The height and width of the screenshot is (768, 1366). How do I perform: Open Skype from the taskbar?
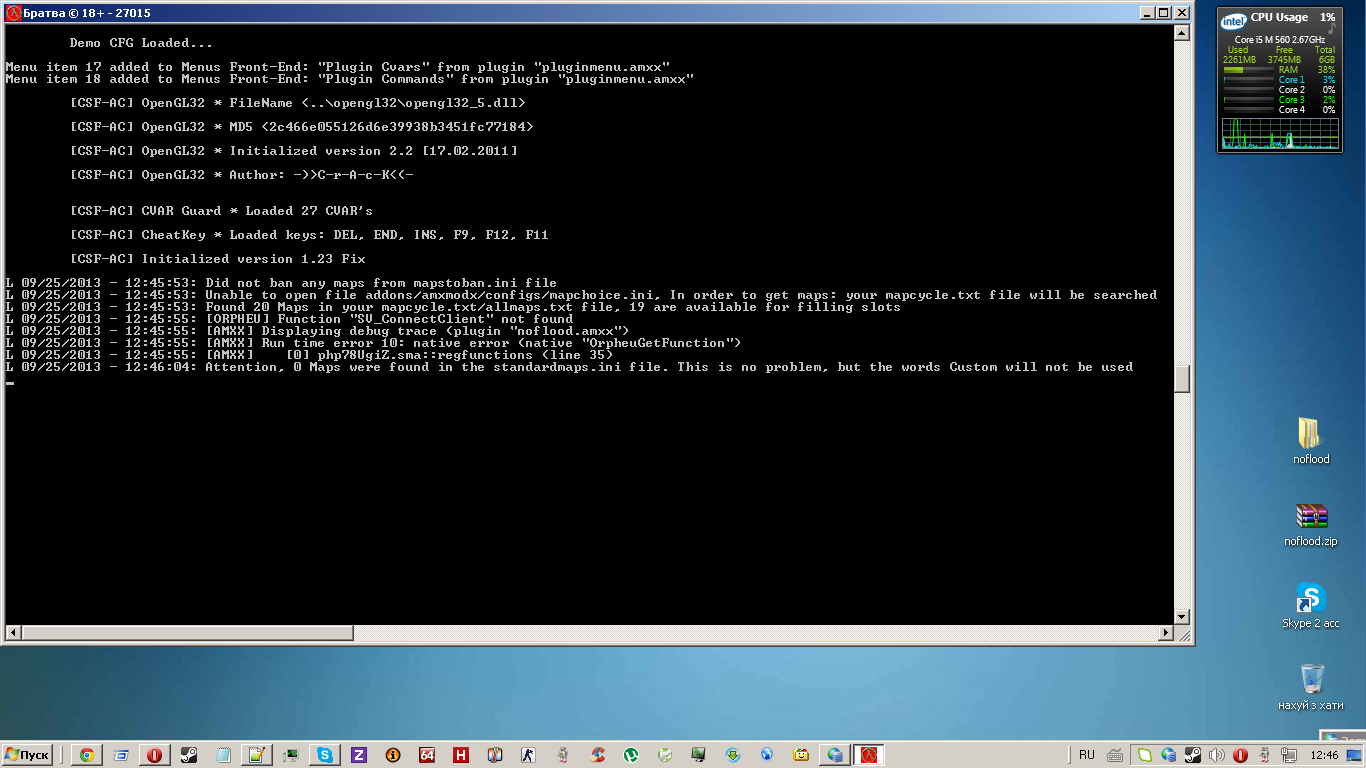click(x=325, y=755)
